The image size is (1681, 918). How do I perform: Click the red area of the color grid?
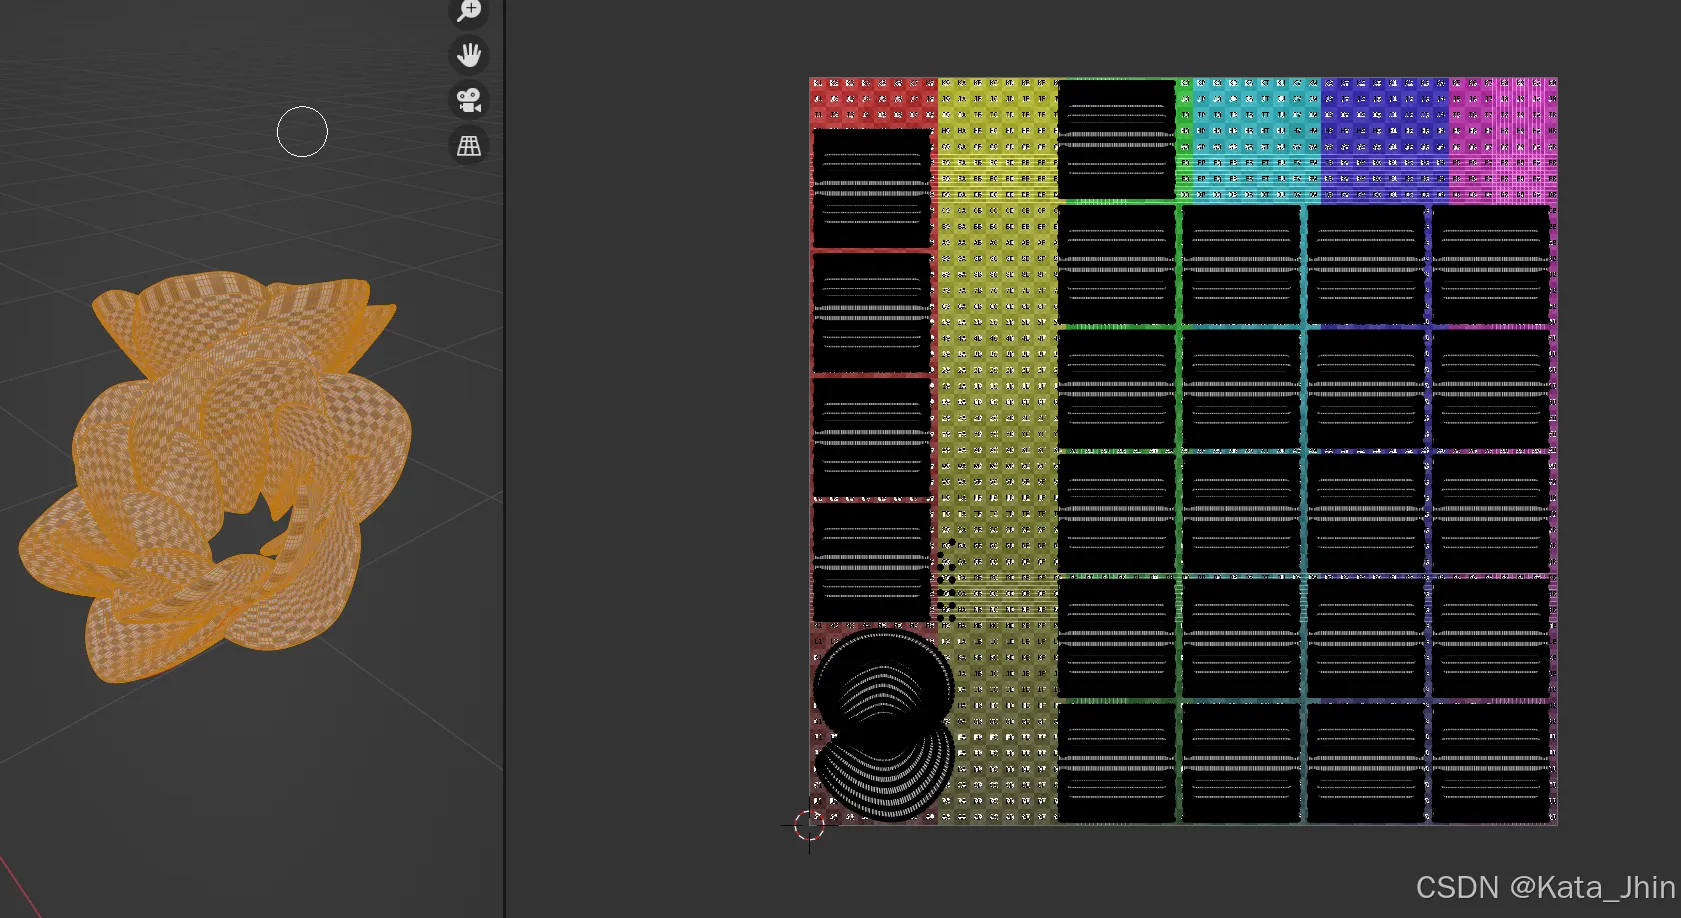(x=870, y=100)
